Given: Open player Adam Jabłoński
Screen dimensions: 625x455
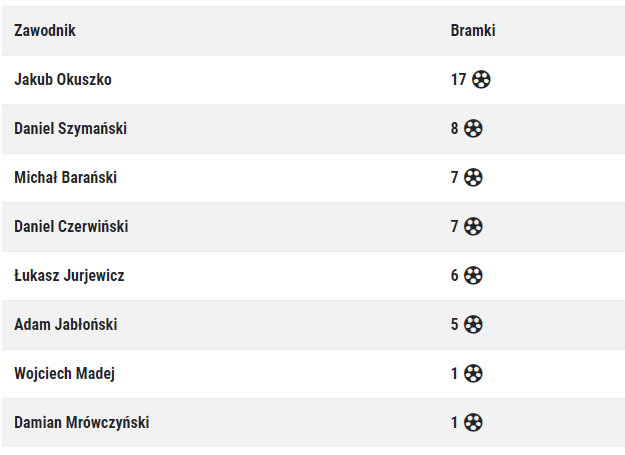Looking at the screenshot, I should [66, 324].
